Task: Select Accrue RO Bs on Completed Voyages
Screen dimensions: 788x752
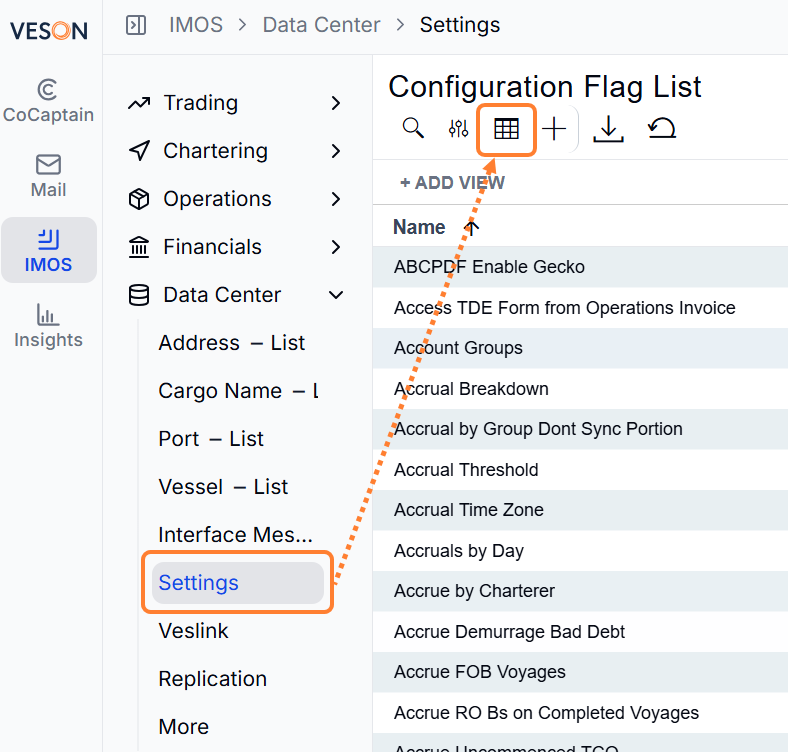Action: pyautogui.click(x=580, y=713)
